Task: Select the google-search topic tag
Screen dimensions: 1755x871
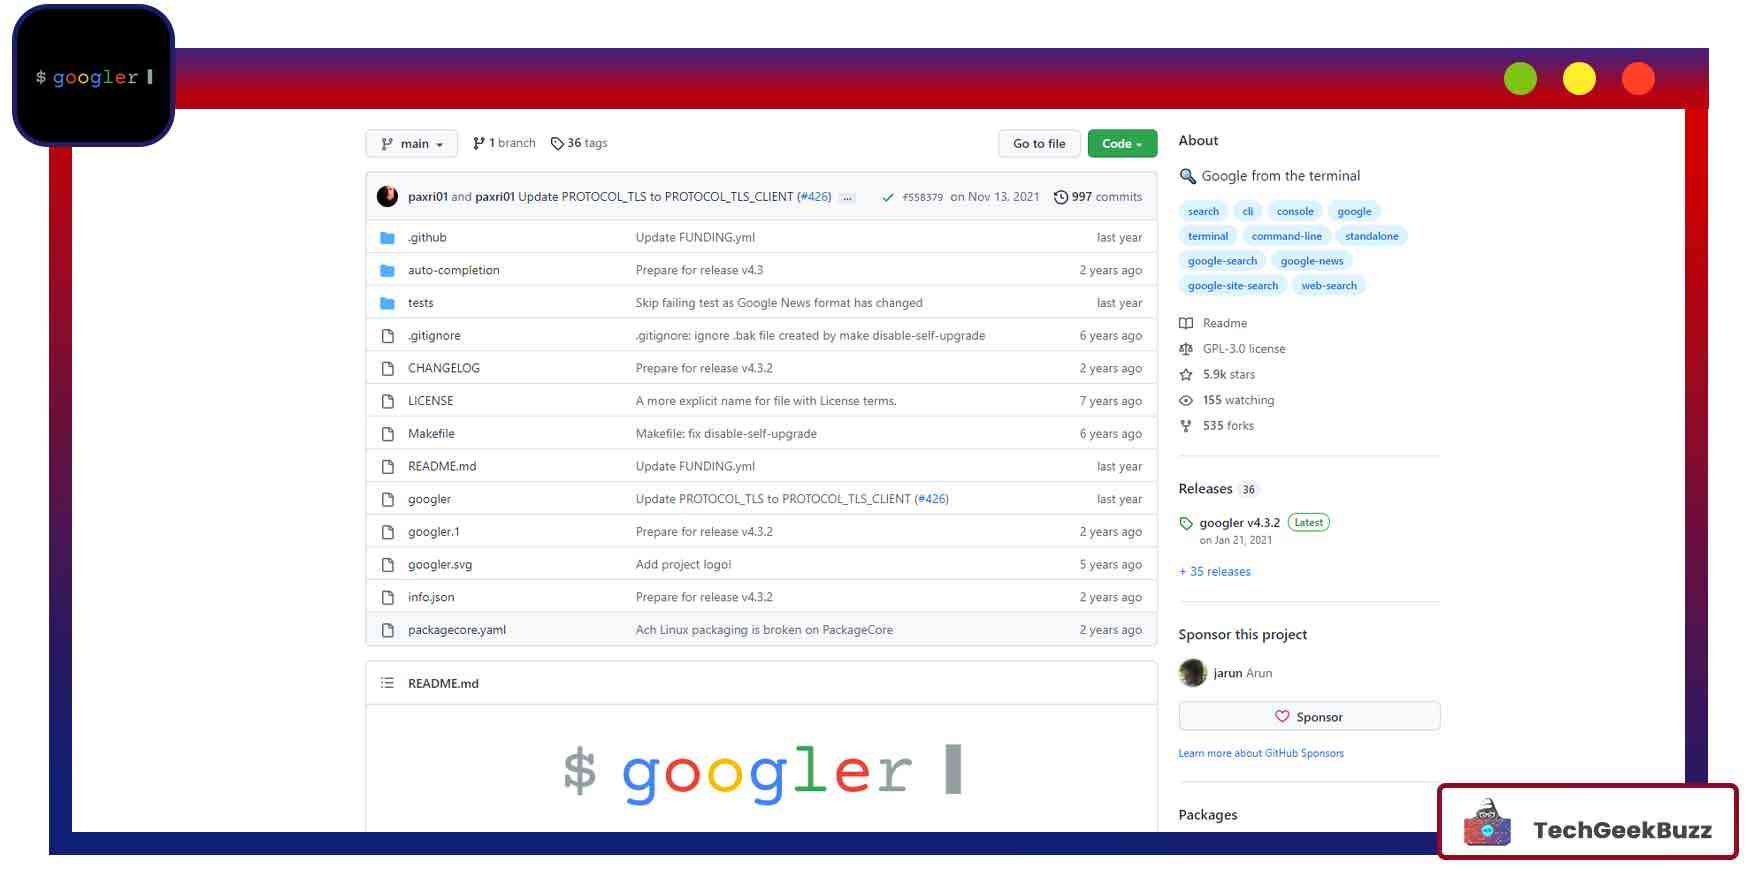Action: coord(1222,261)
